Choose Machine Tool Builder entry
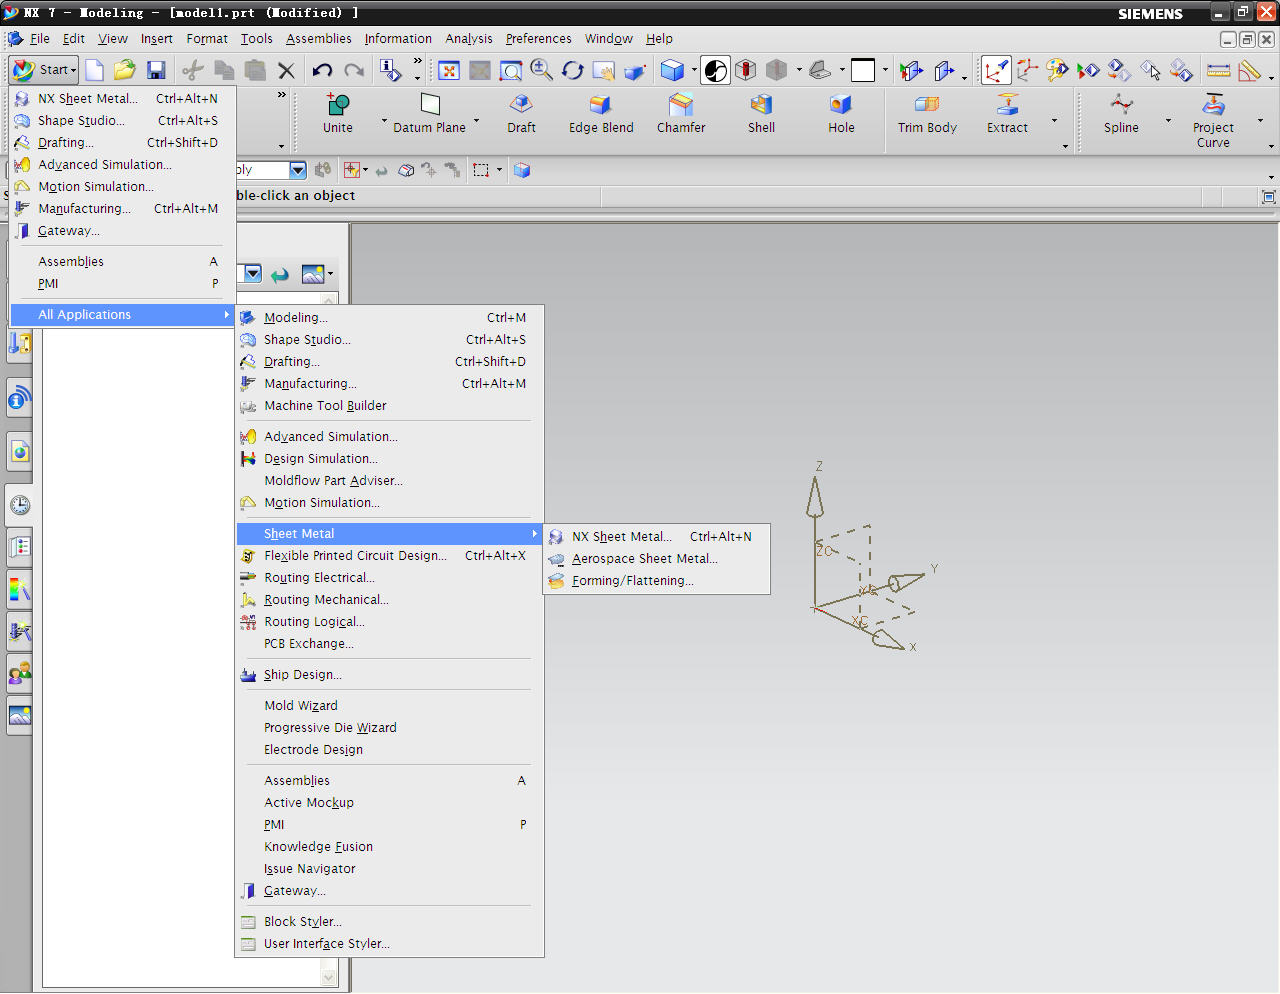The height and width of the screenshot is (994, 1280). point(389,406)
